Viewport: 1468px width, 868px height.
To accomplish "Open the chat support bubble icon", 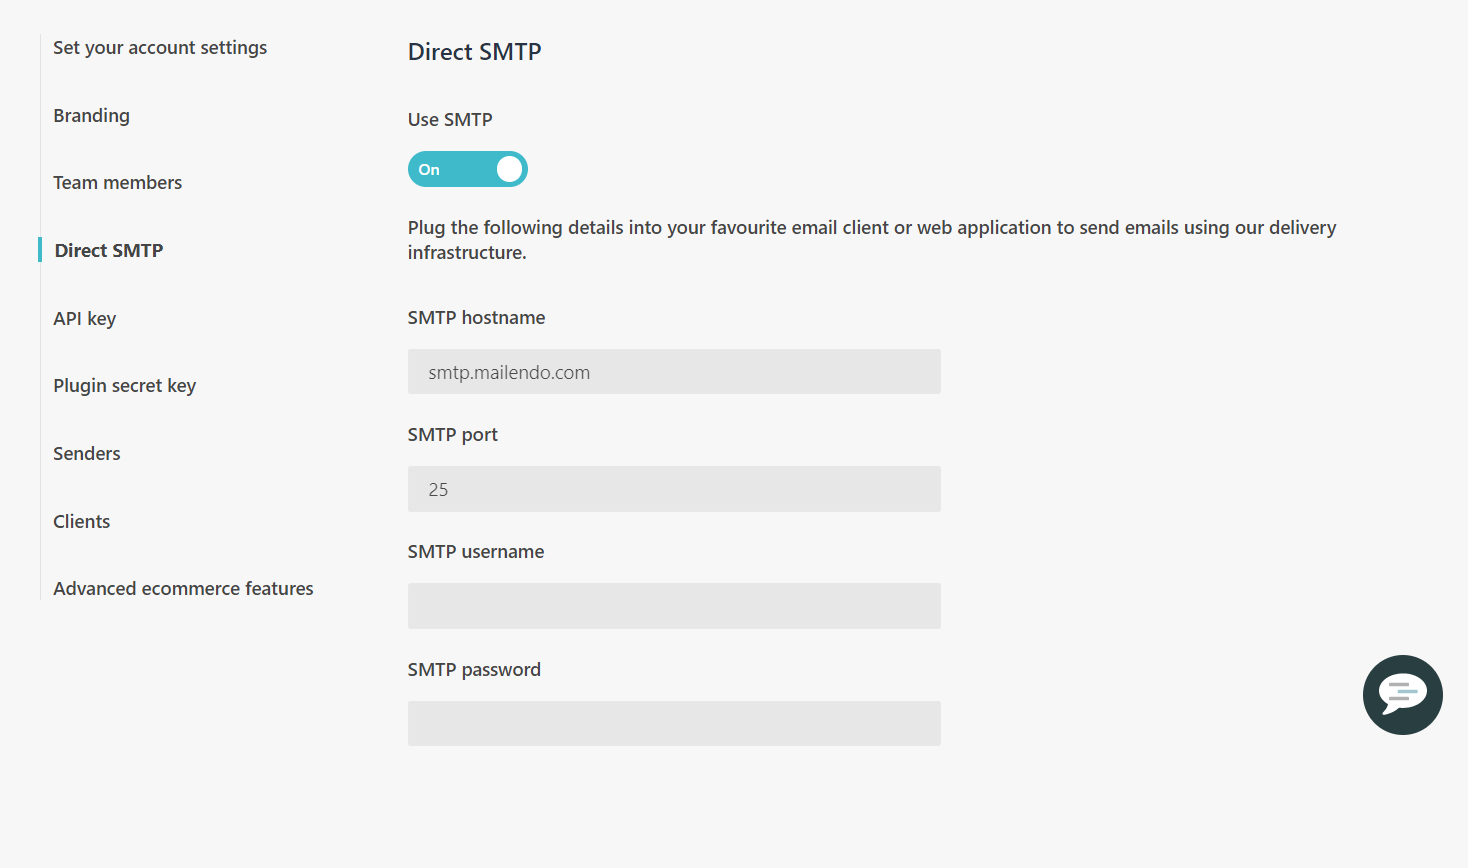I will [x=1402, y=694].
